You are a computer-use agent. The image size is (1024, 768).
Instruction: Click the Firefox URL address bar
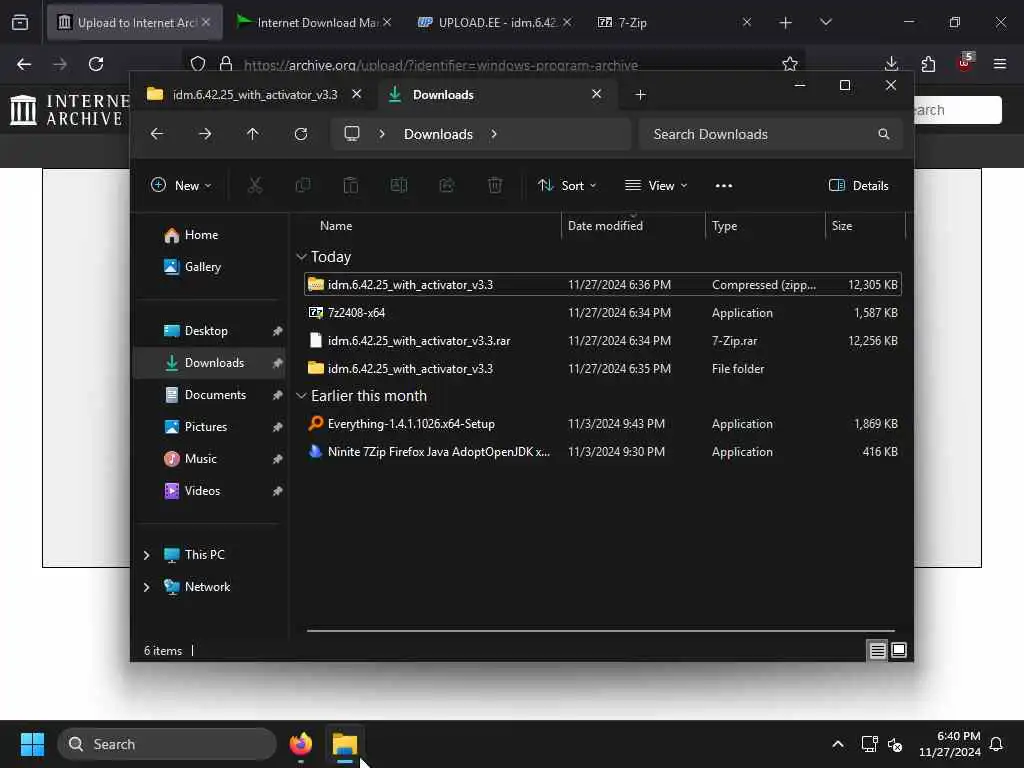(494, 64)
